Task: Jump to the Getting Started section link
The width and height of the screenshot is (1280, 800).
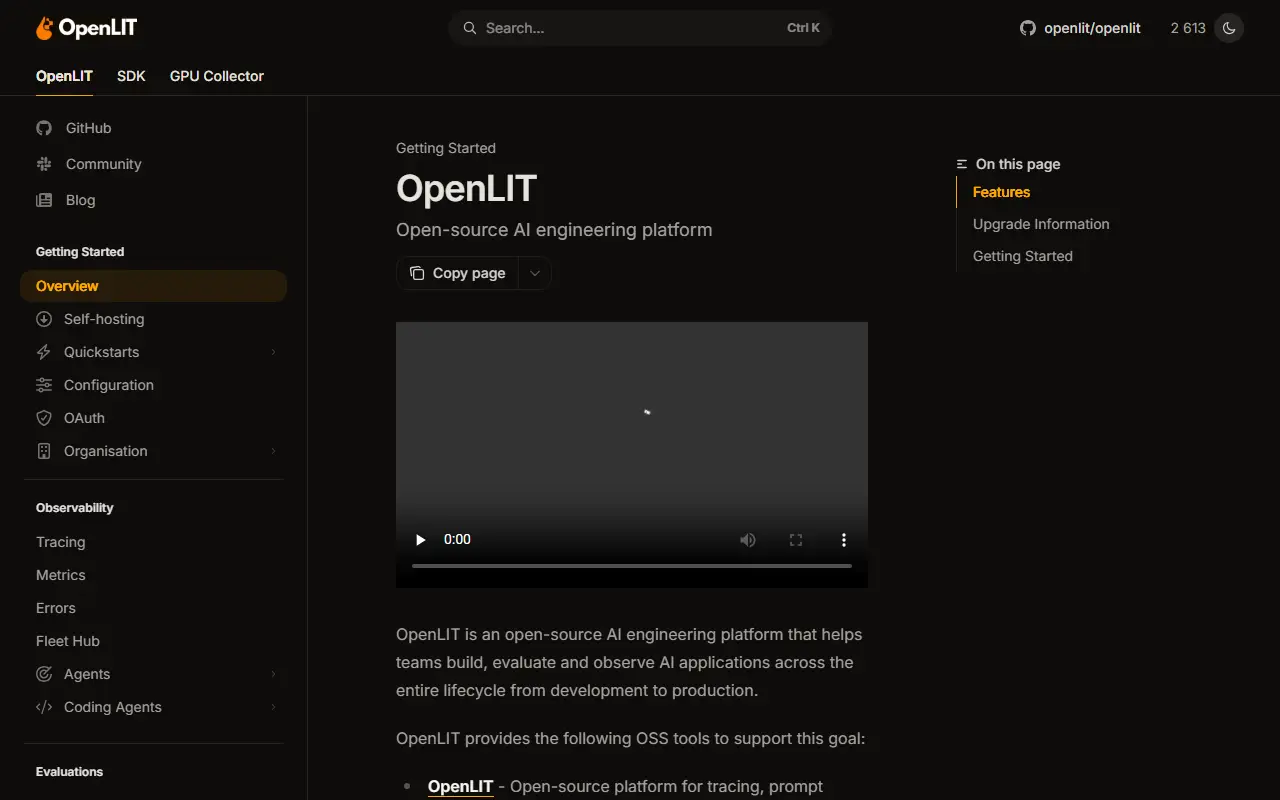Action: pos(1023,256)
